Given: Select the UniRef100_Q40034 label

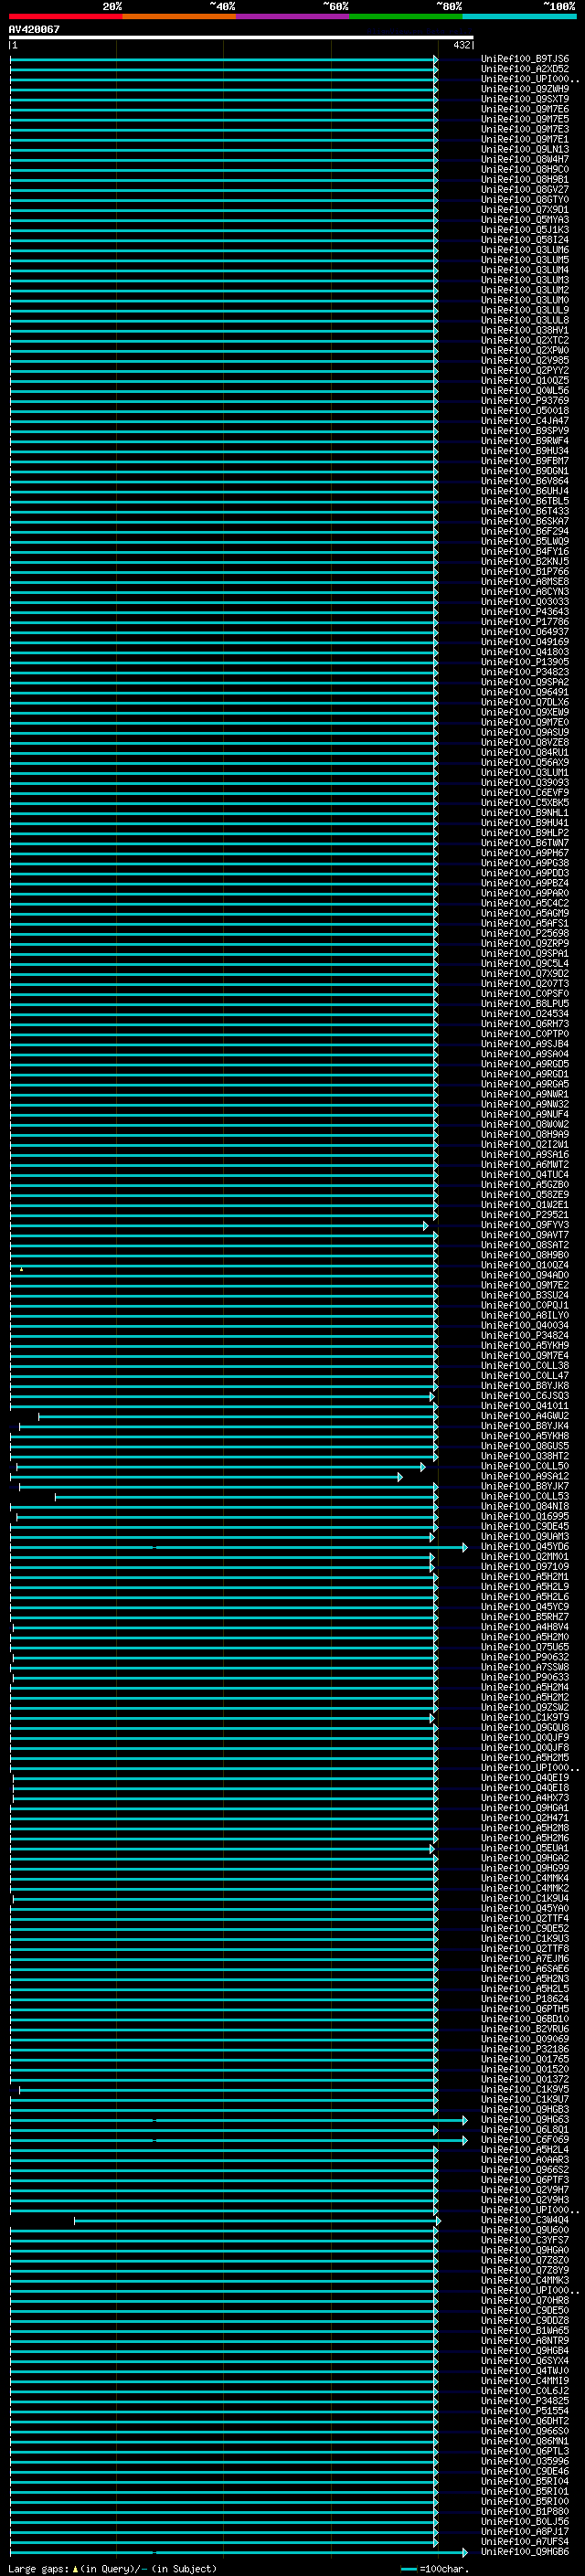Looking at the screenshot, I should pyautogui.click(x=525, y=1326).
